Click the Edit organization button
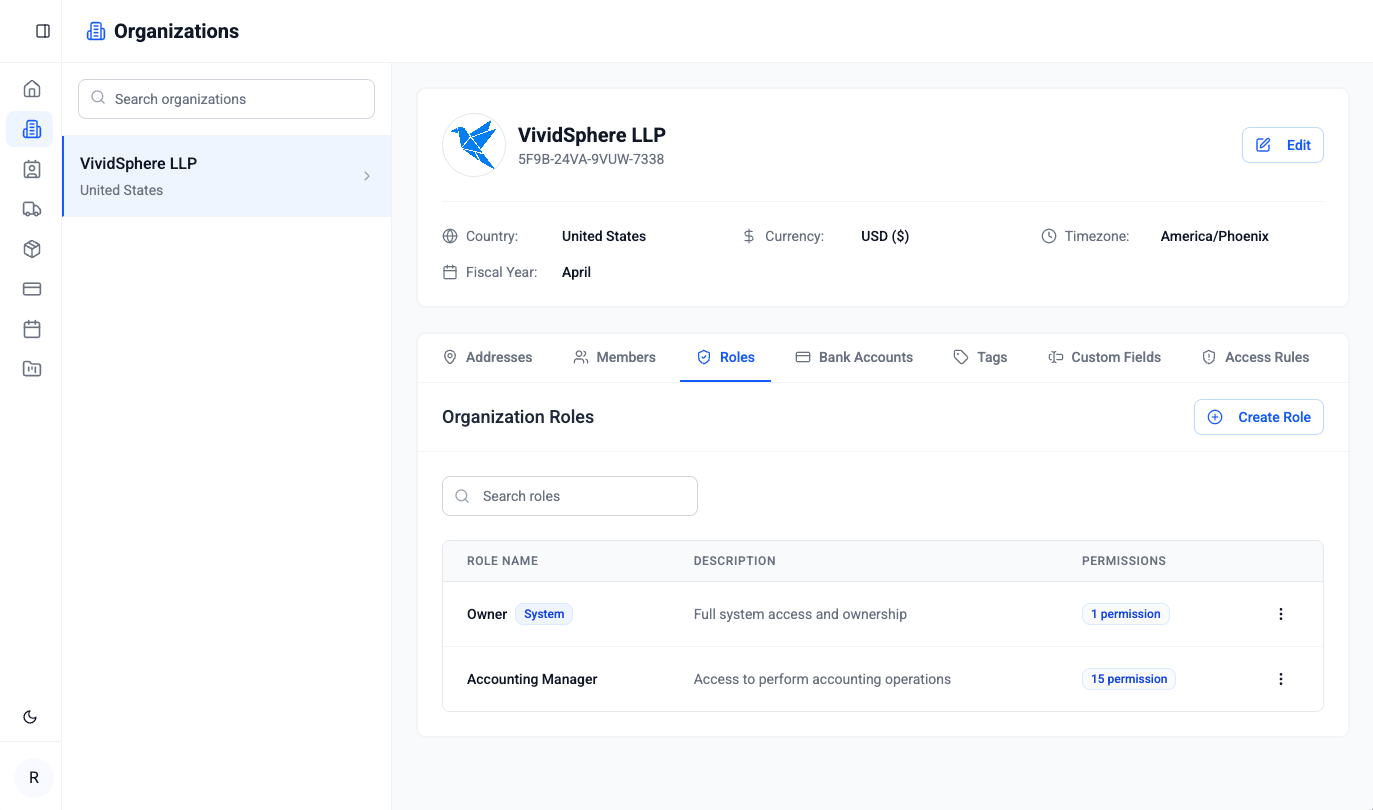This screenshot has height=810, width=1373. (1282, 145)
